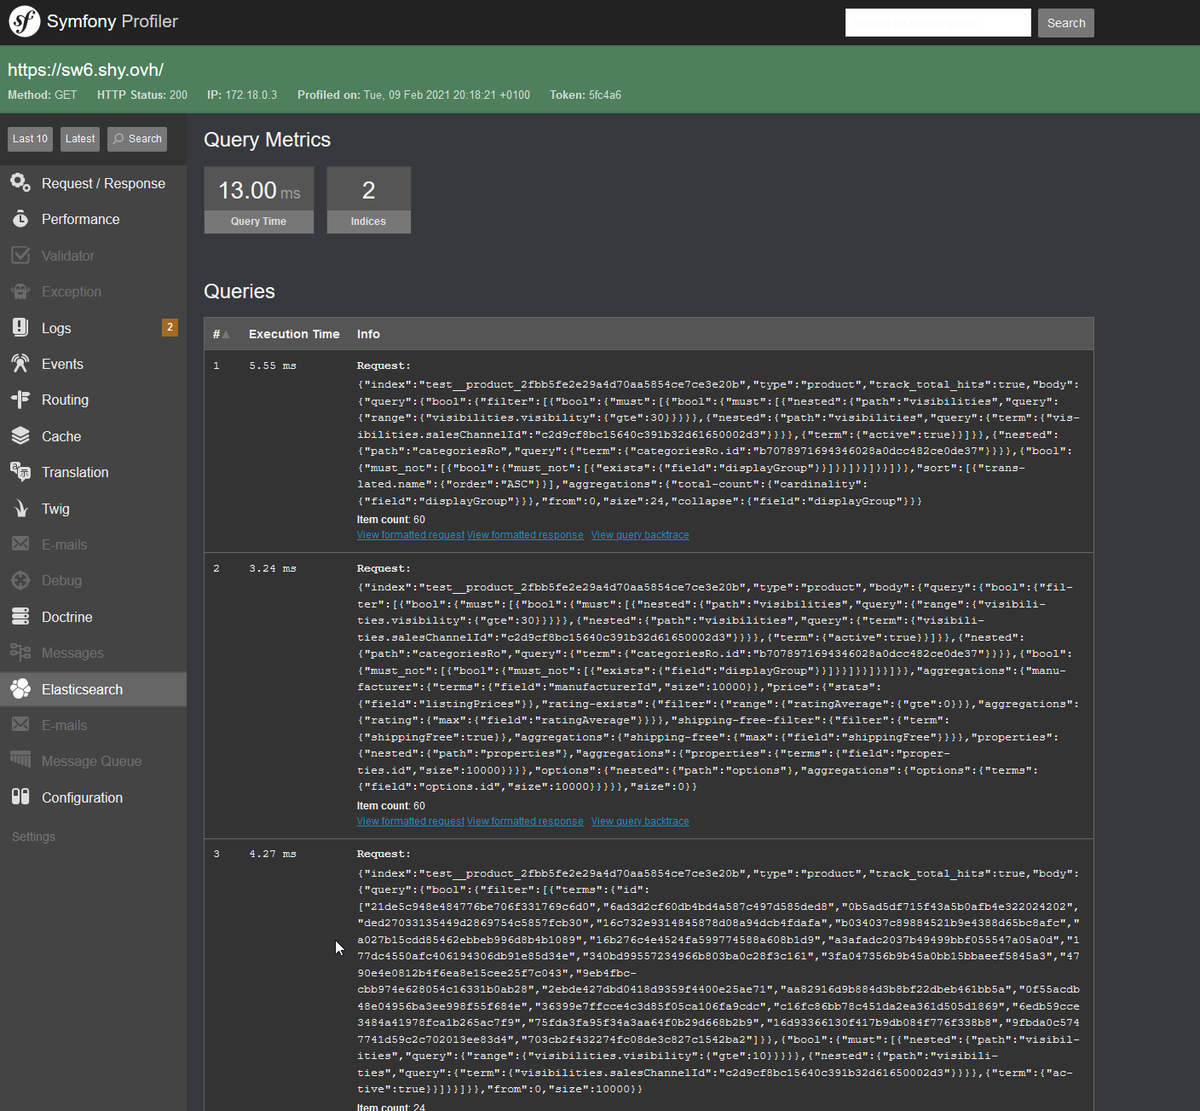
Task: View formatted request for query 2
Action: [x=410, y=821]
